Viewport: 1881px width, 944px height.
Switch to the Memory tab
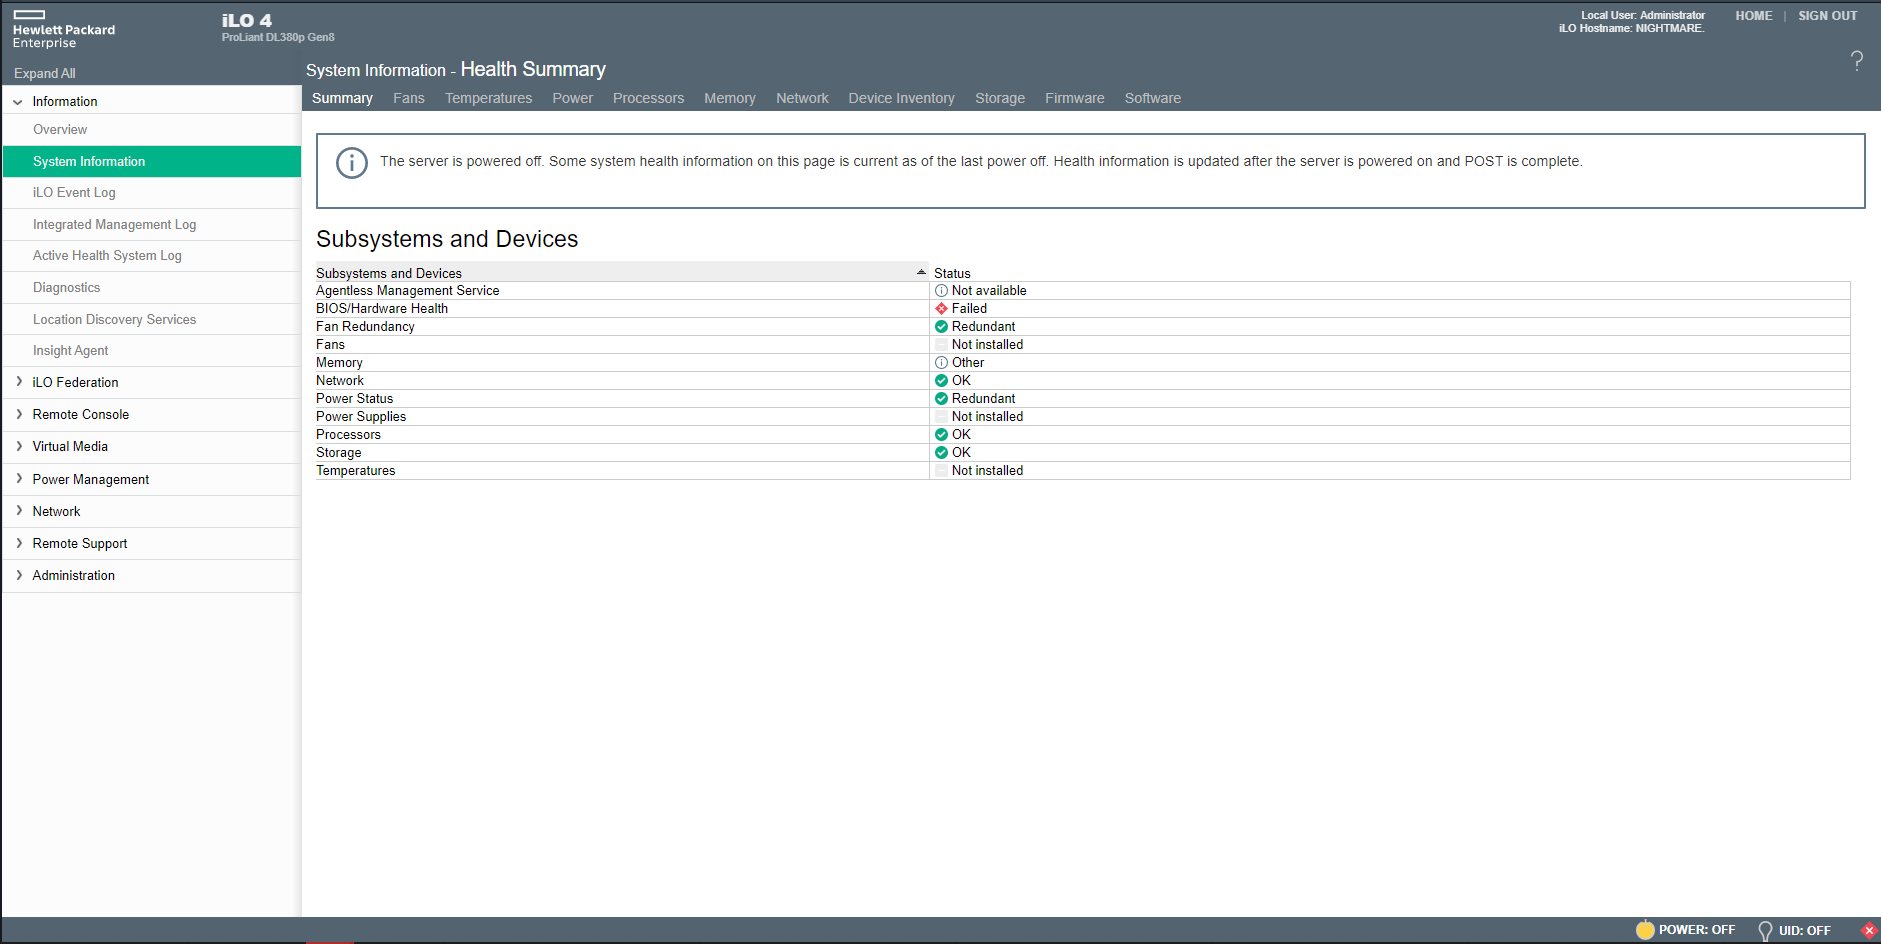(x=730, y=98)
